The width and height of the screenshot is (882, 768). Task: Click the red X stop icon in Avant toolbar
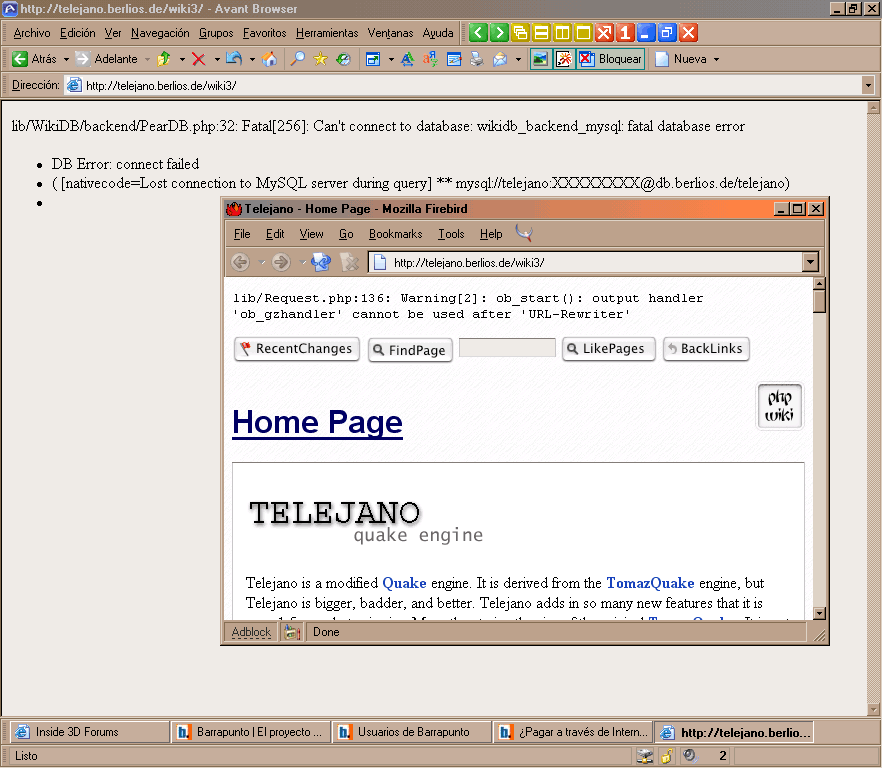(x=199, y=59)
